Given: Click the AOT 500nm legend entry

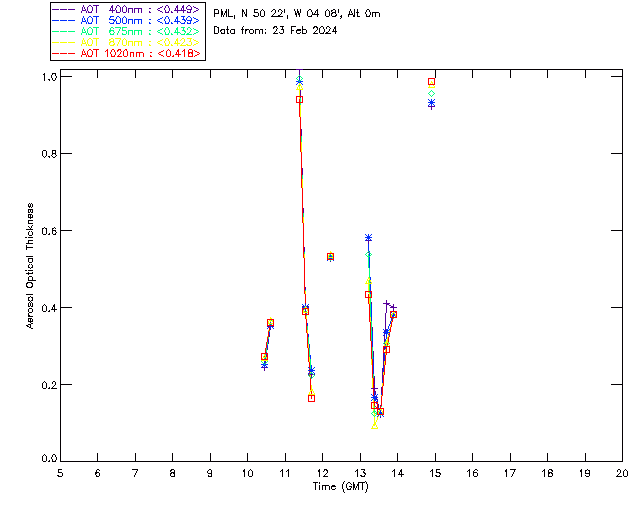Looking at the screenshot, I should click(126, 20).
